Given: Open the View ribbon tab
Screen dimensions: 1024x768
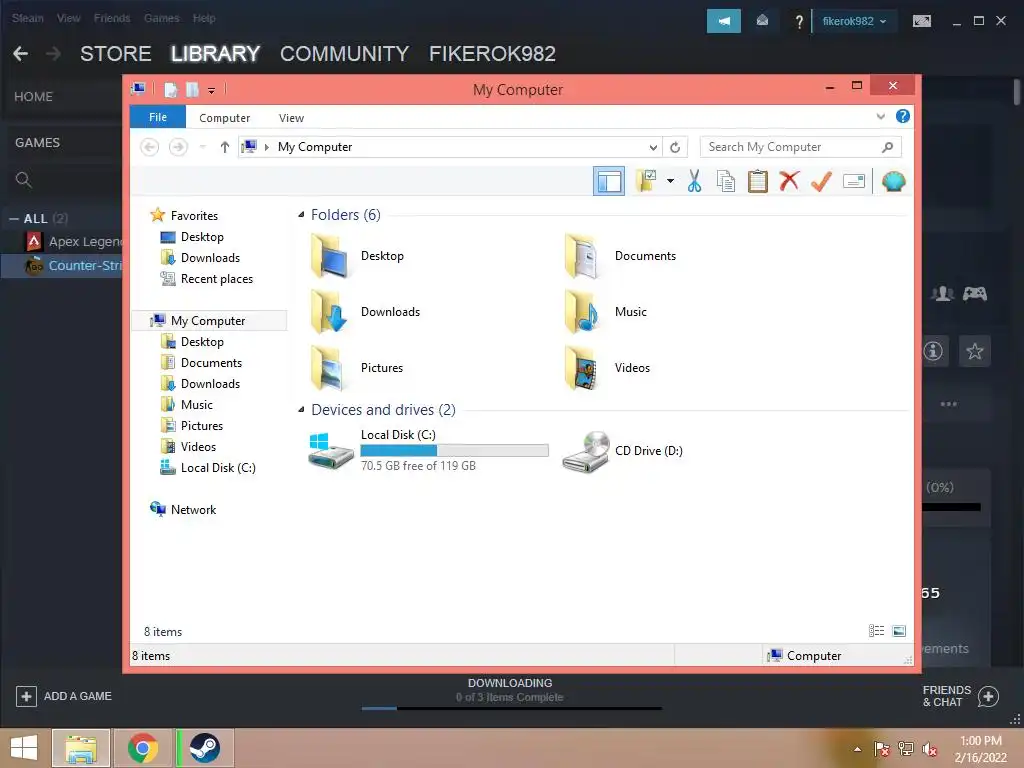Looking at the screenshot, I should pyautogui.click(x=291, y=118).
